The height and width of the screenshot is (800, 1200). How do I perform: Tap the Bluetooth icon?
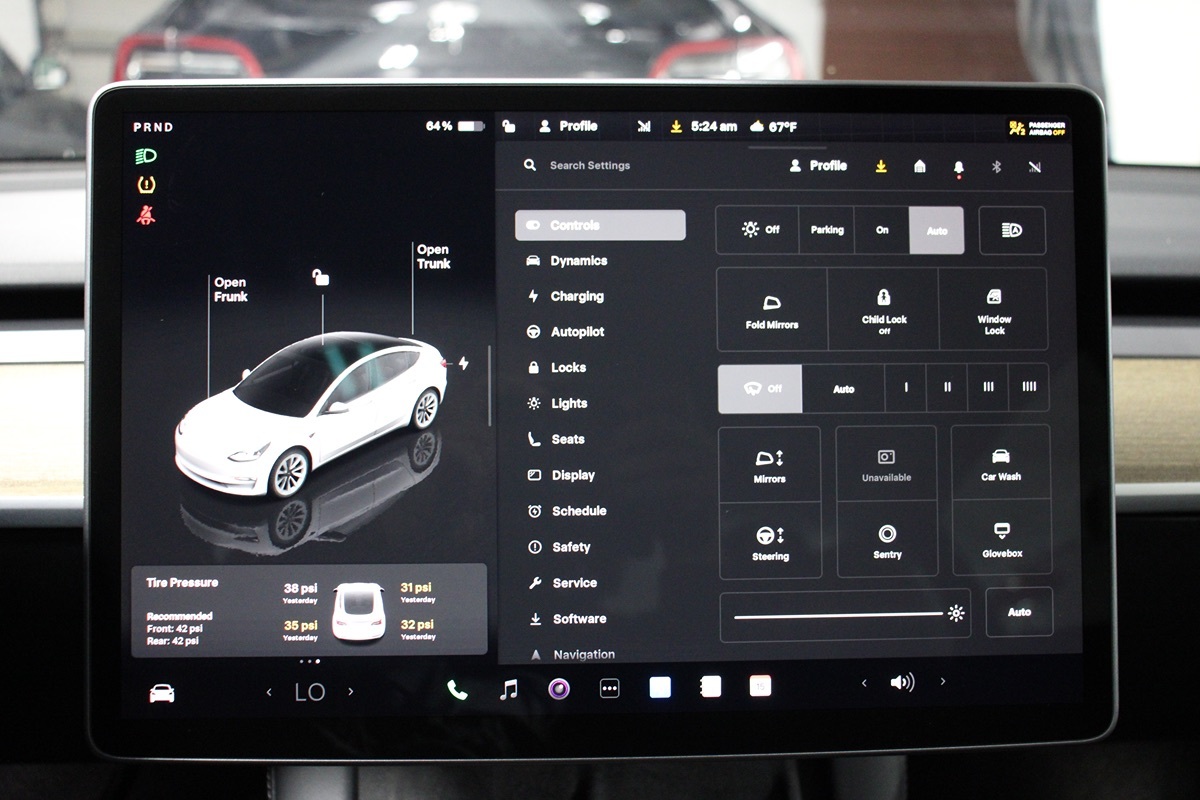tap(996, 167)
